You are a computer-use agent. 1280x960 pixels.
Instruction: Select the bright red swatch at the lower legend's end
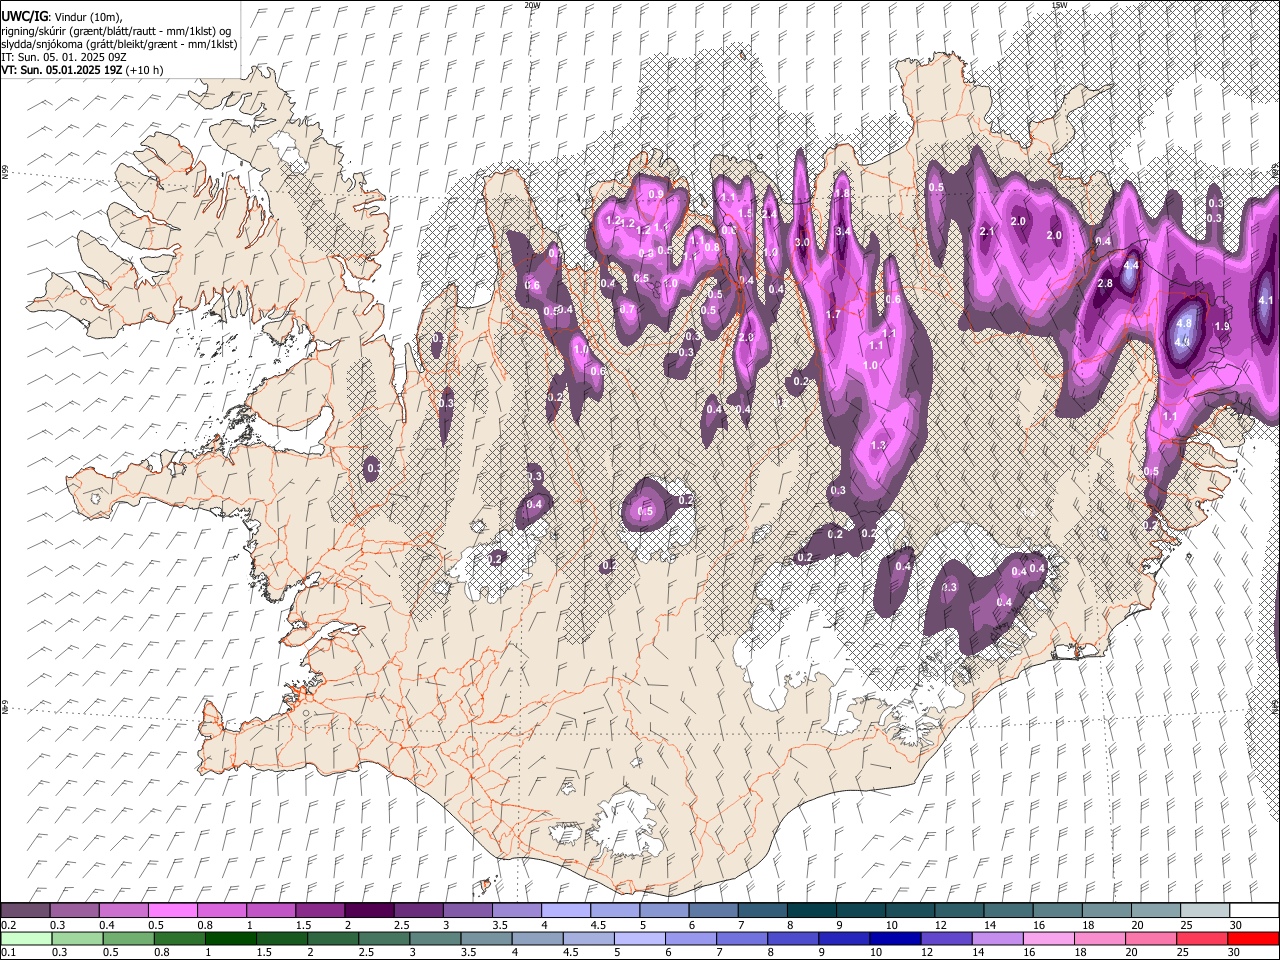[x=1254, y=938]
